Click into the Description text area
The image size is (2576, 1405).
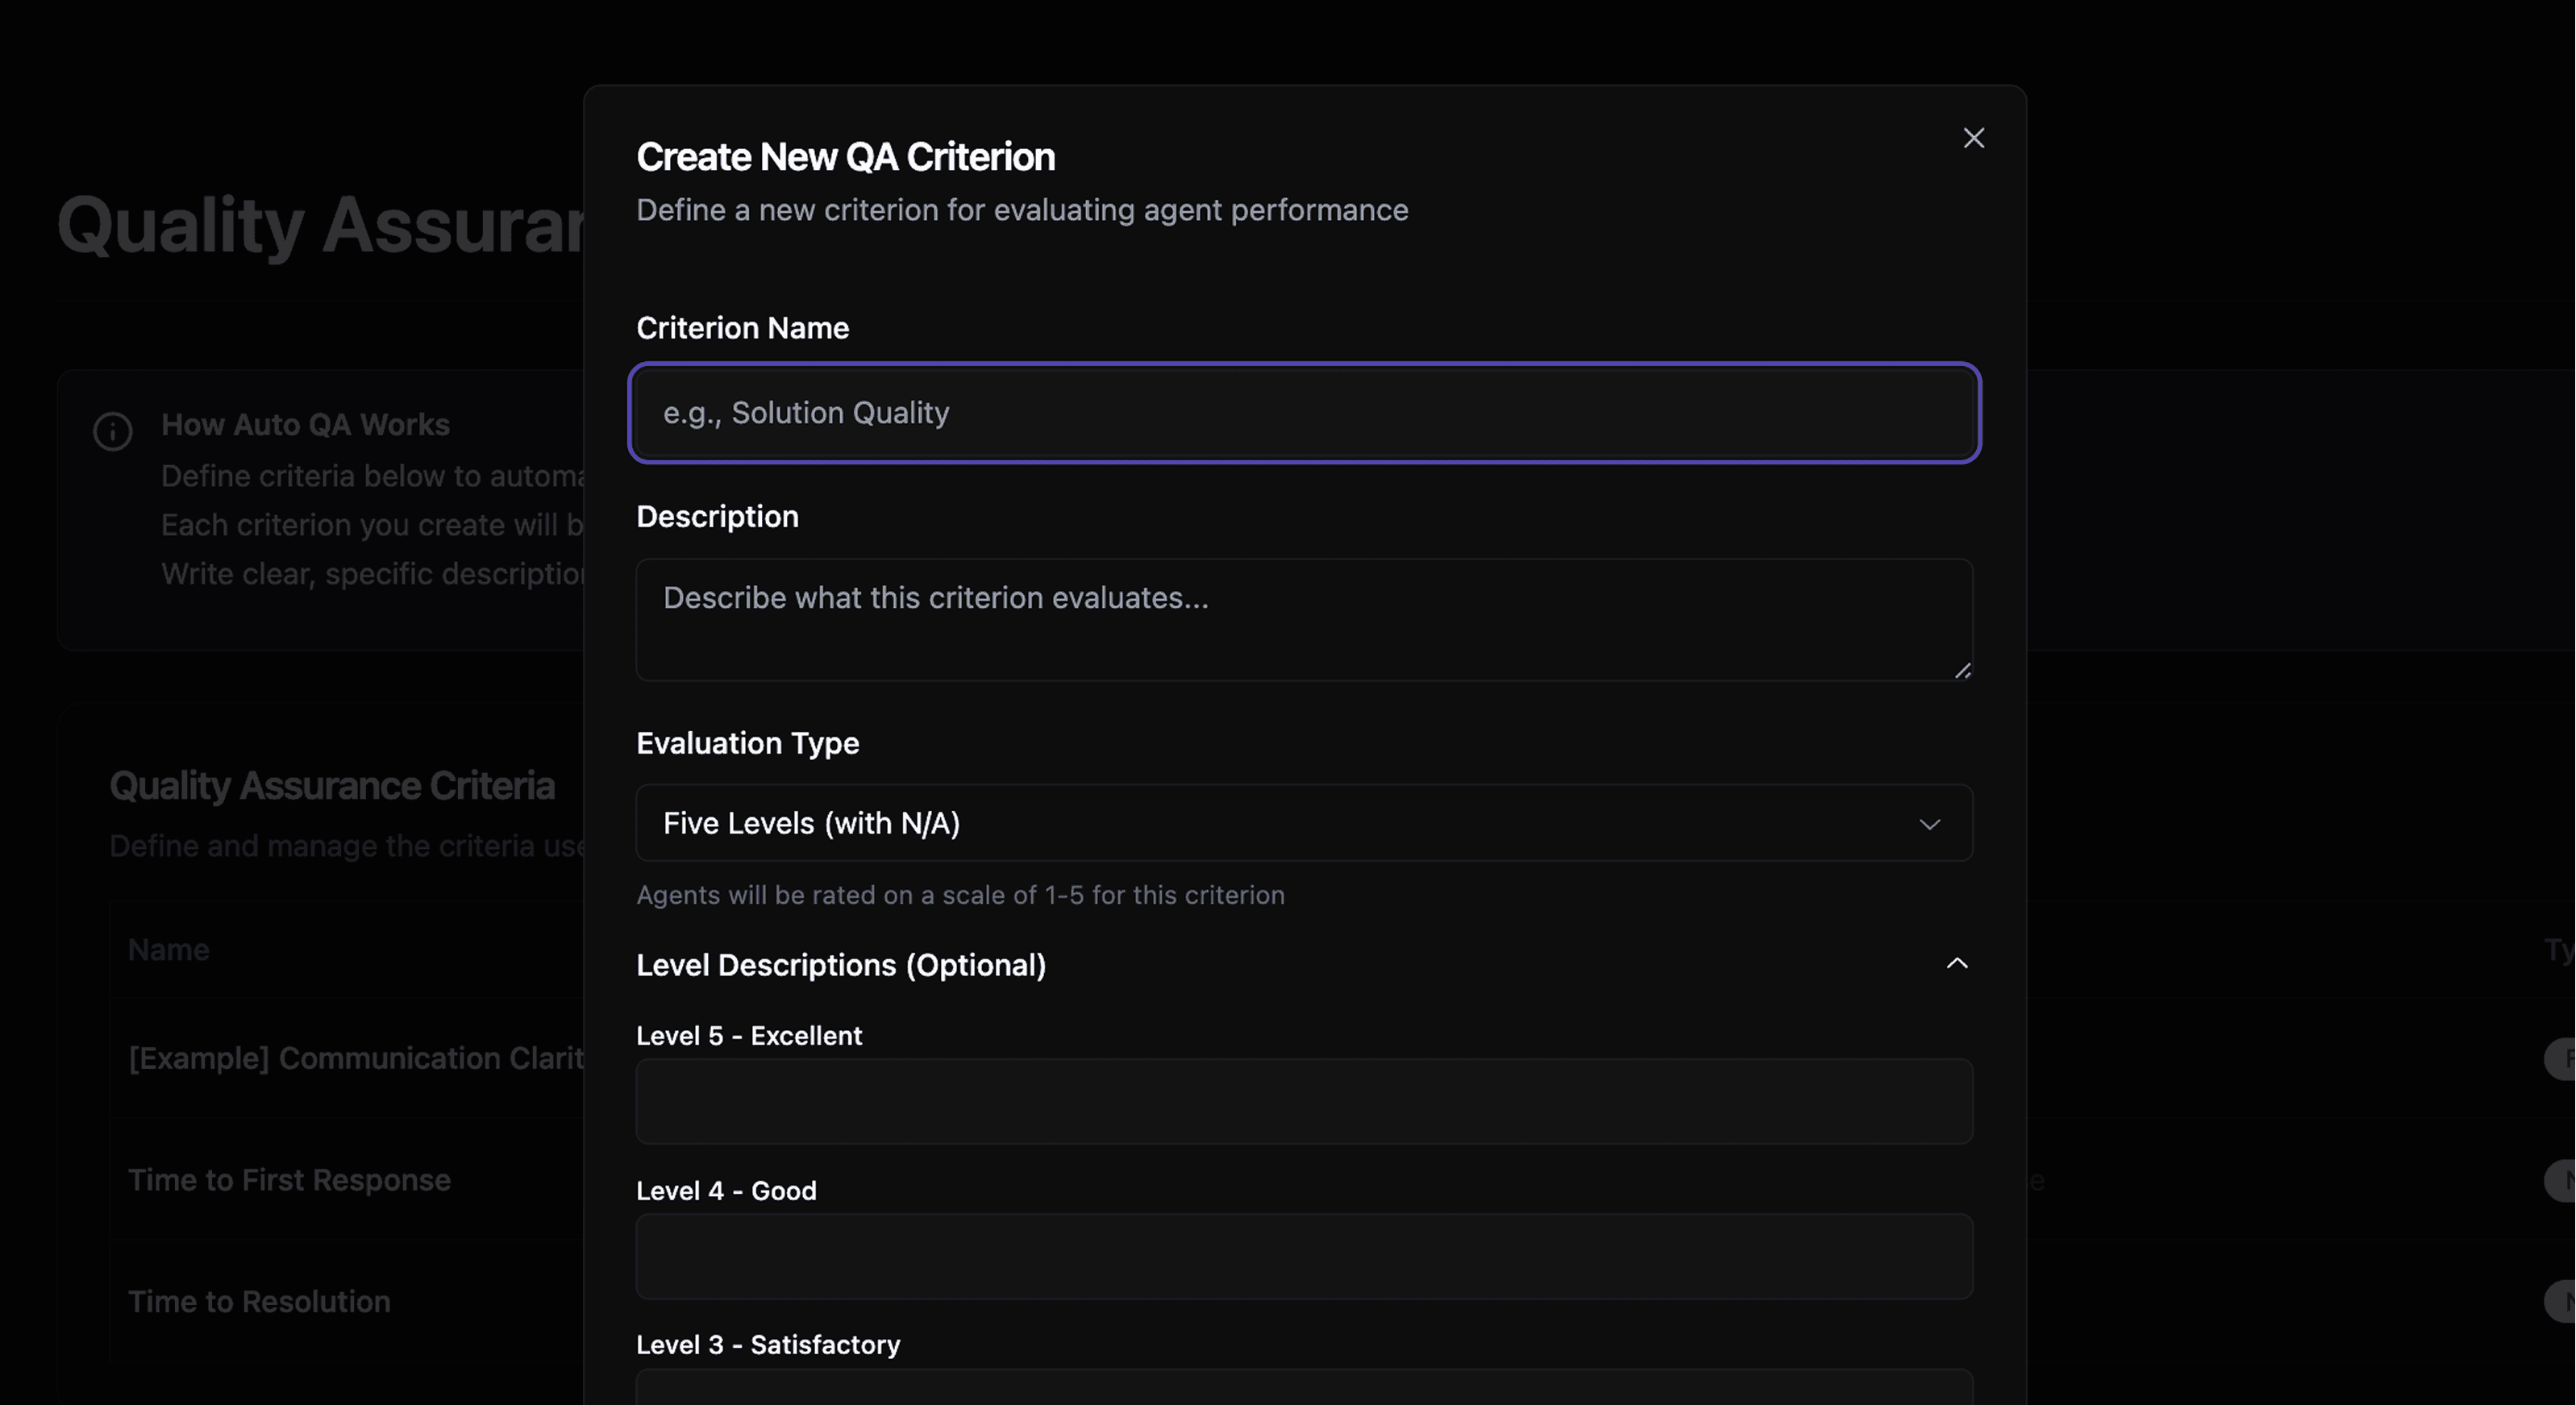click(1303, 619)
